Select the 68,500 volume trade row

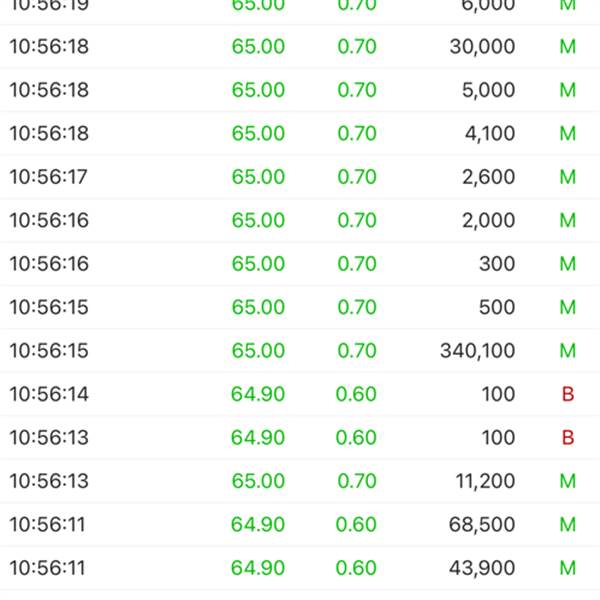[300, 525]
